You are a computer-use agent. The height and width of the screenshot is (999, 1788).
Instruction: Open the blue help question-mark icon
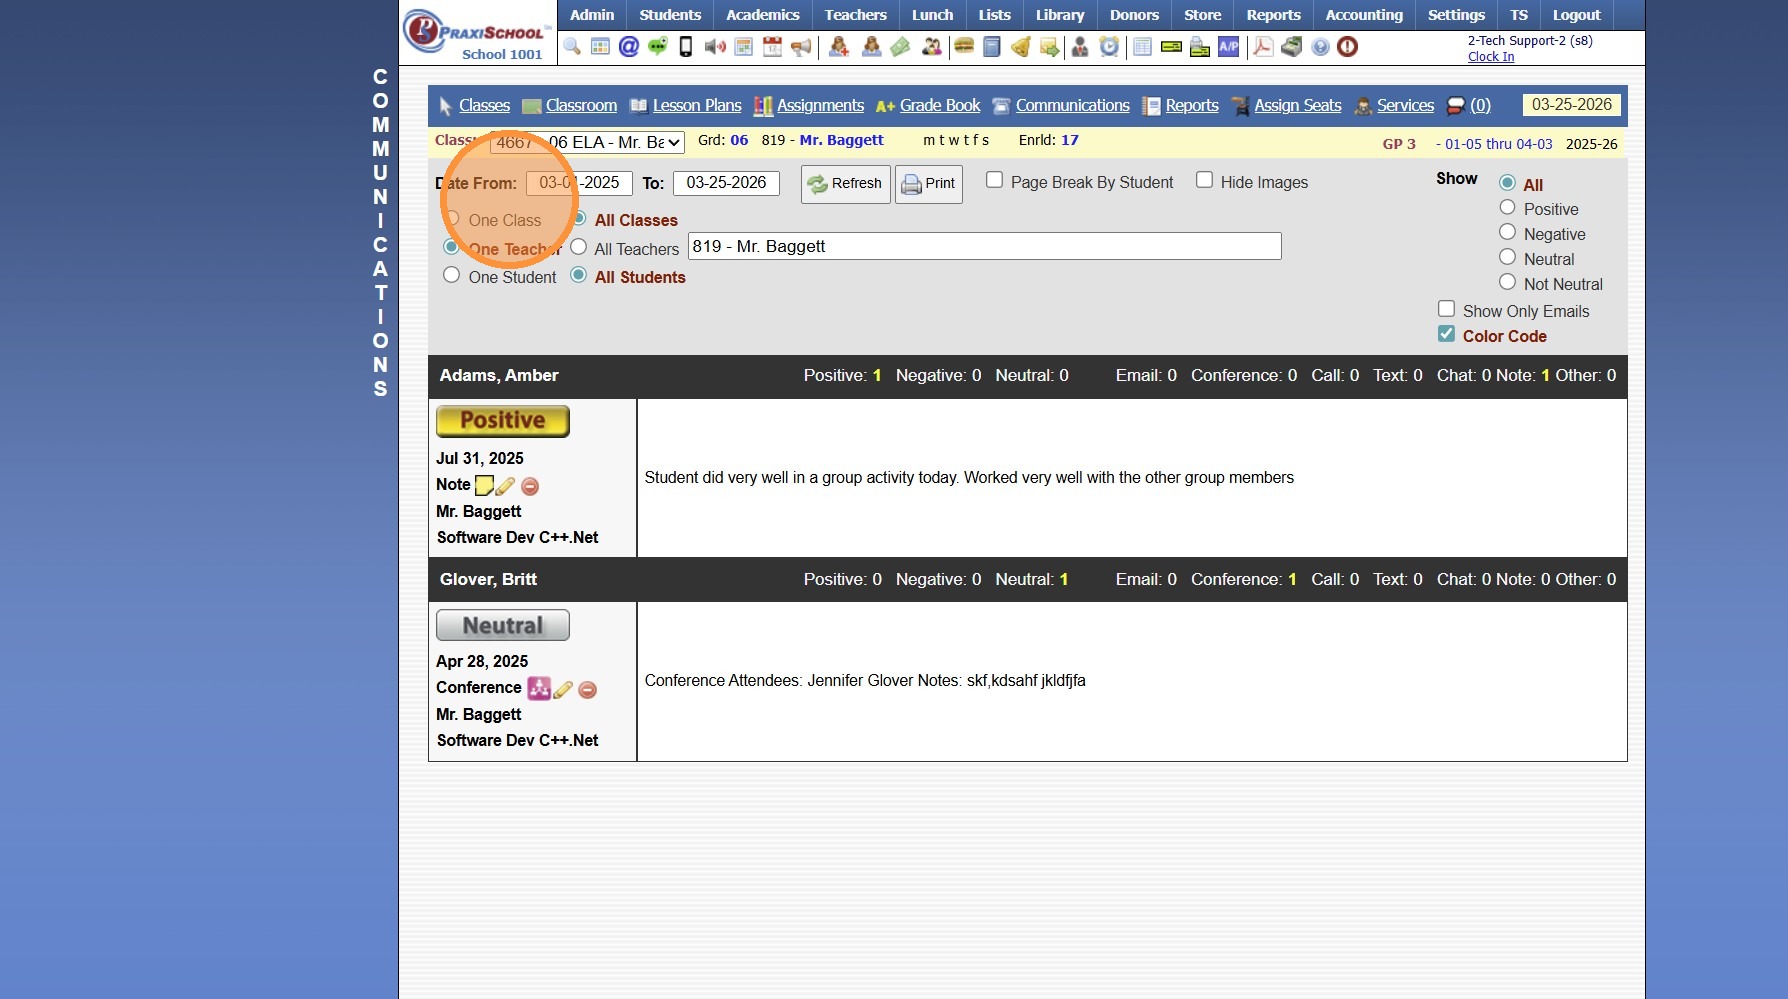point(1320,47)
